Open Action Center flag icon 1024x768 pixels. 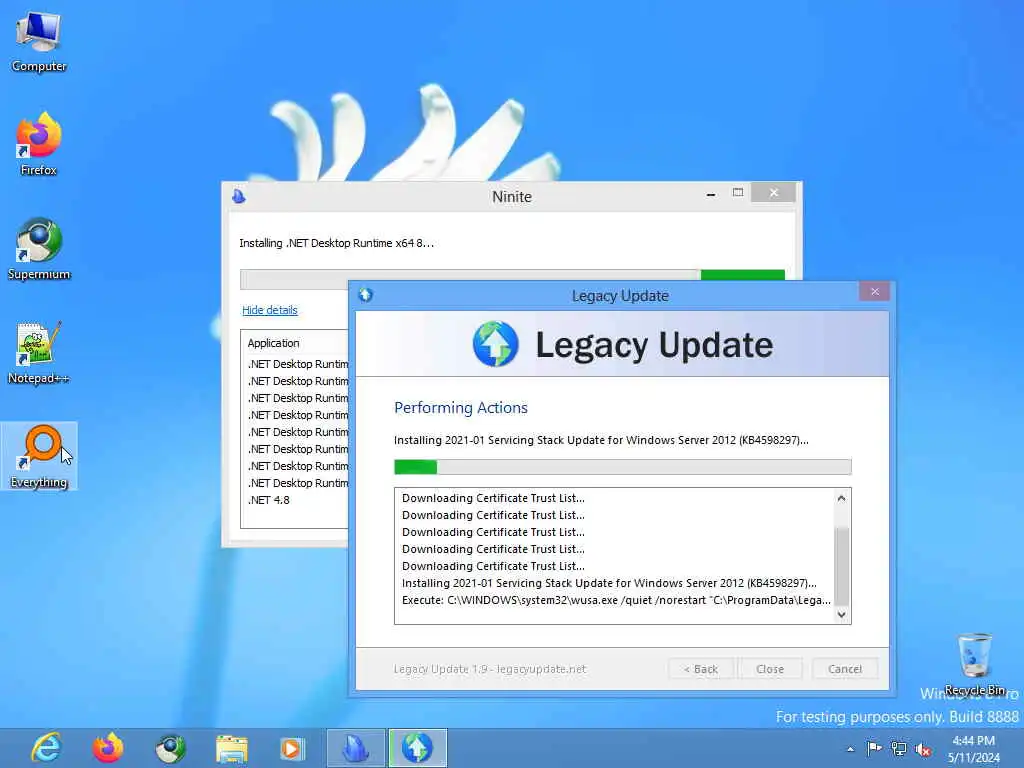(874, 748)
